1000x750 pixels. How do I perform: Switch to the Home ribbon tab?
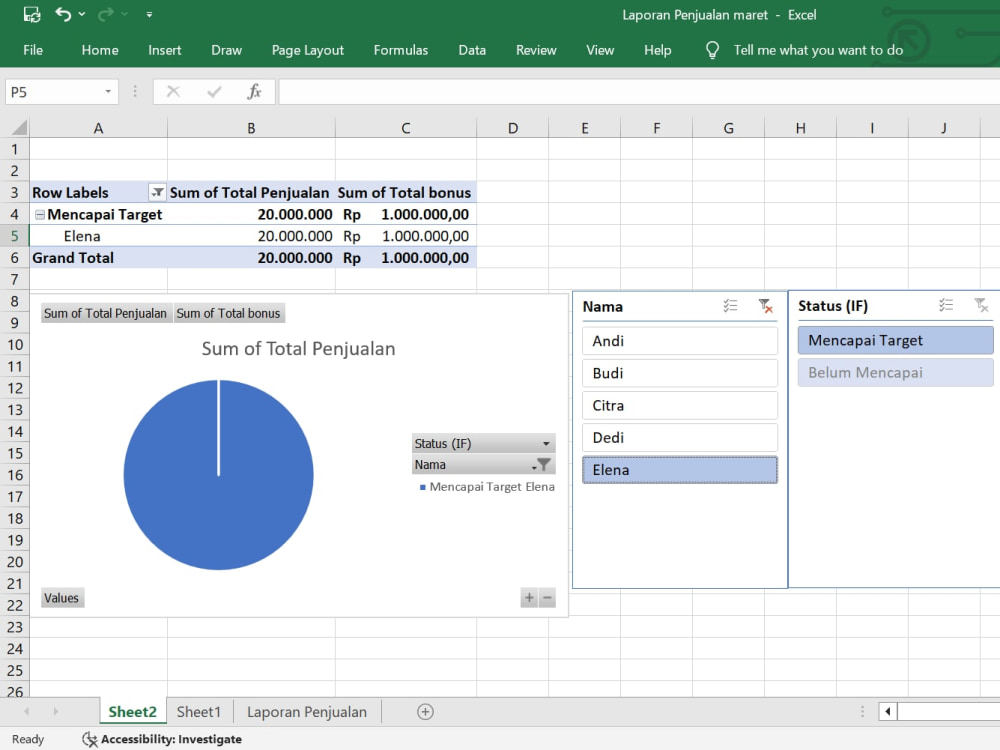pos(100,50)
